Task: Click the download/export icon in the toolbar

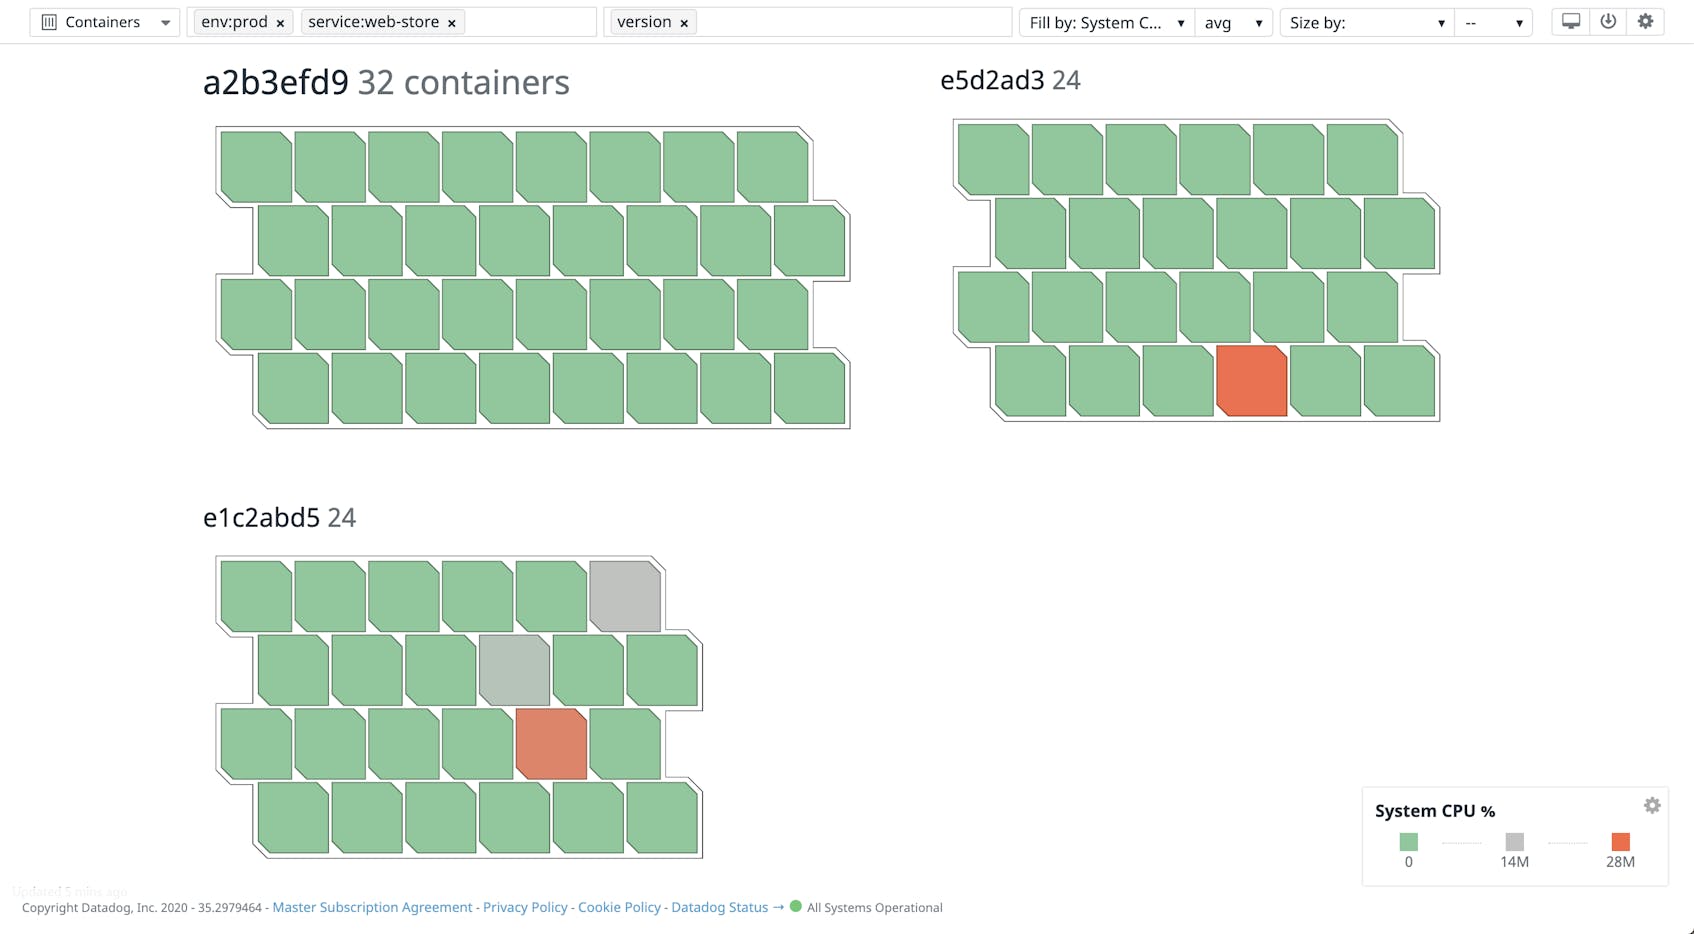Action: coord(1607,21)
